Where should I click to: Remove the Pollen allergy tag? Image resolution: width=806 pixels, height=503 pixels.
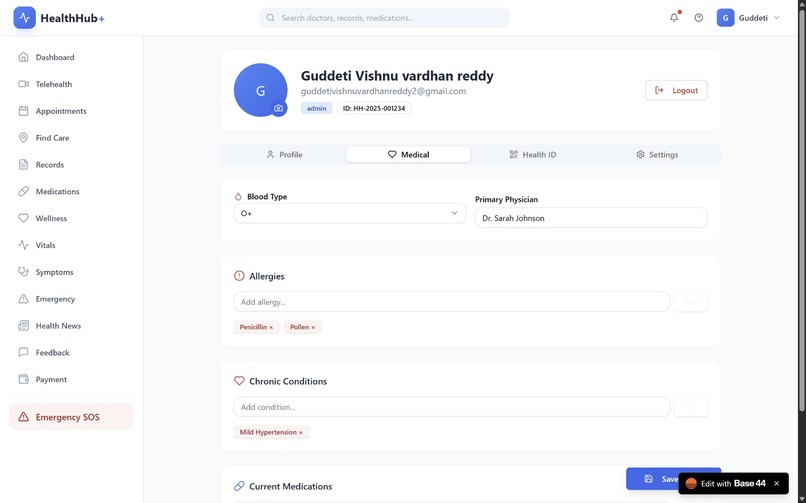pyautogui.click(x=313, y=327)
